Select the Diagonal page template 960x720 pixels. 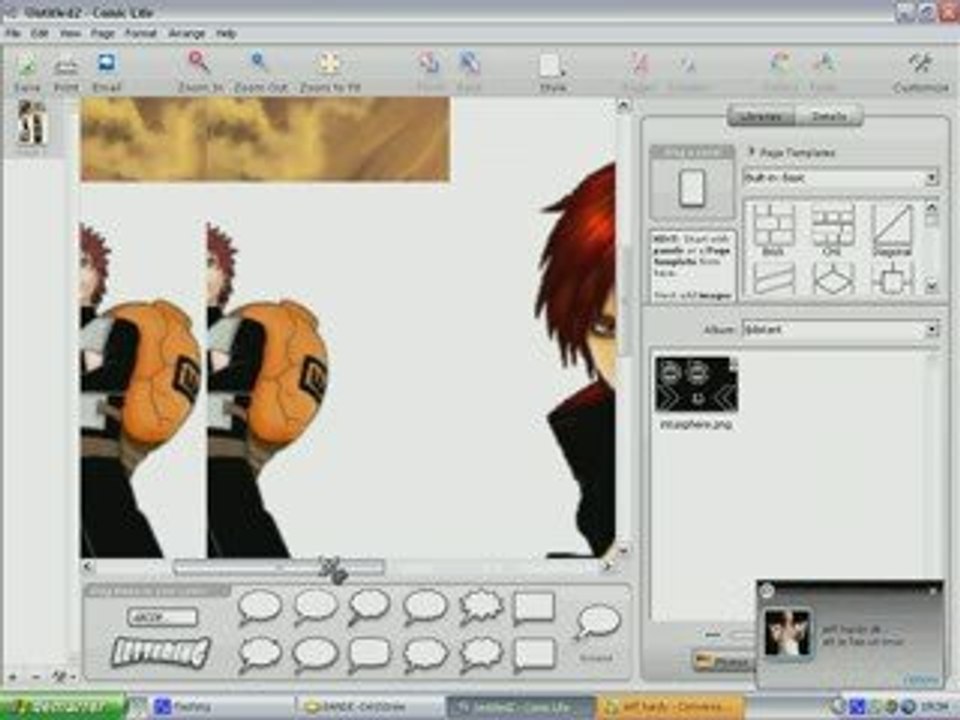coord(891,230)
